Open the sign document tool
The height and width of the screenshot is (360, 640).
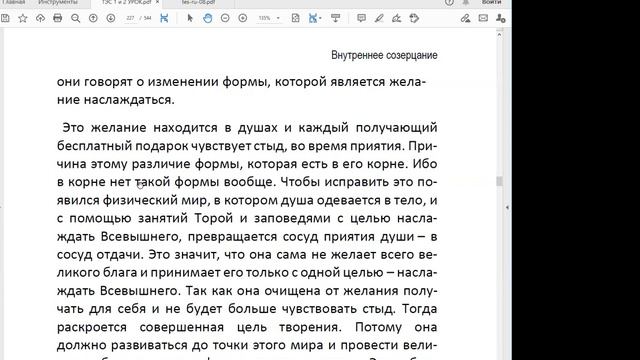(396, 18)
